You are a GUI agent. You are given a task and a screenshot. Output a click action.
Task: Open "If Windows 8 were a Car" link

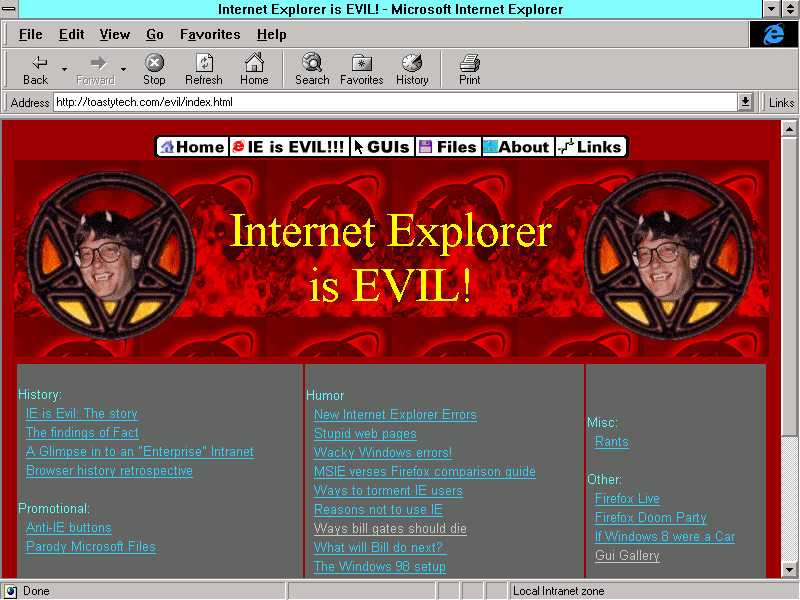(x=665, y=536)
